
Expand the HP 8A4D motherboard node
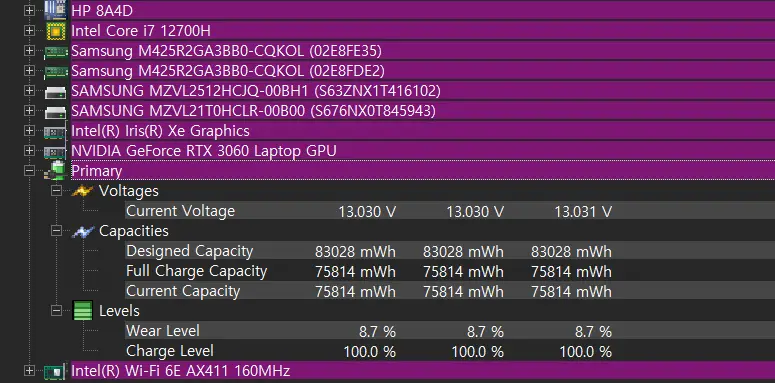(29, 10)
